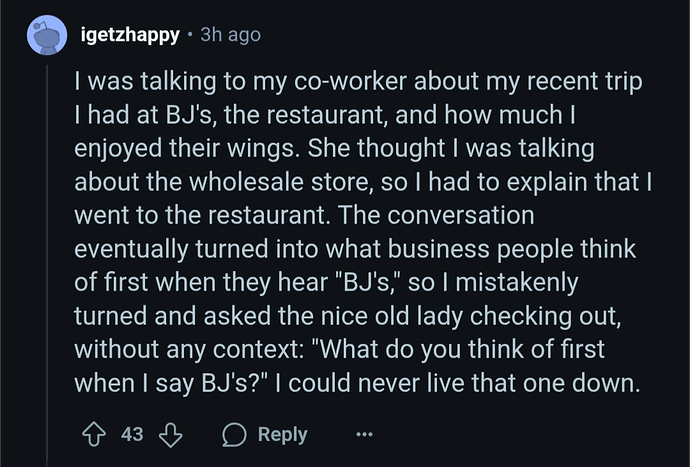Click the dot separator before the timestamp

tap(190, 35)
